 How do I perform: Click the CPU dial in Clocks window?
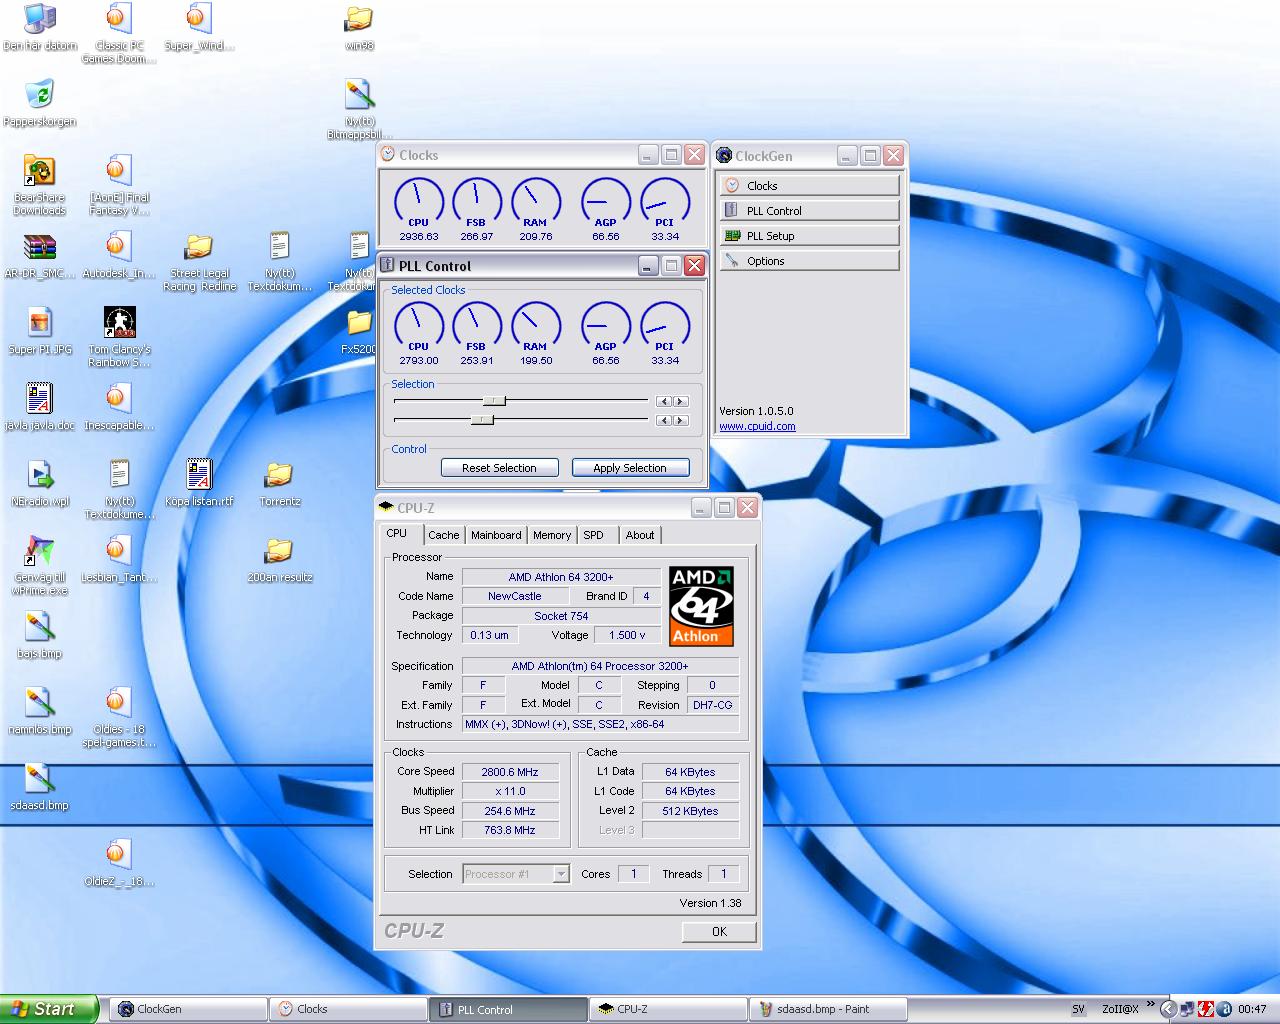click(x=418, y=203)
